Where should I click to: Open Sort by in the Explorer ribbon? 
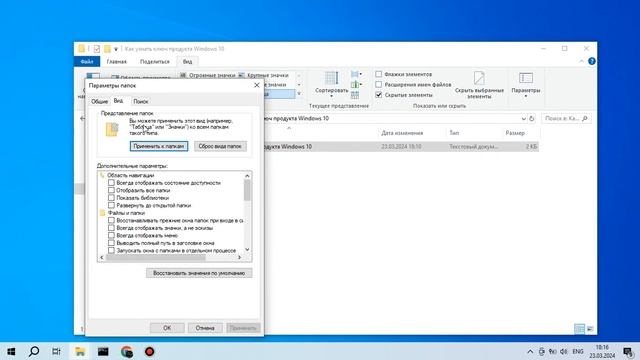click(x=331, y=84)
